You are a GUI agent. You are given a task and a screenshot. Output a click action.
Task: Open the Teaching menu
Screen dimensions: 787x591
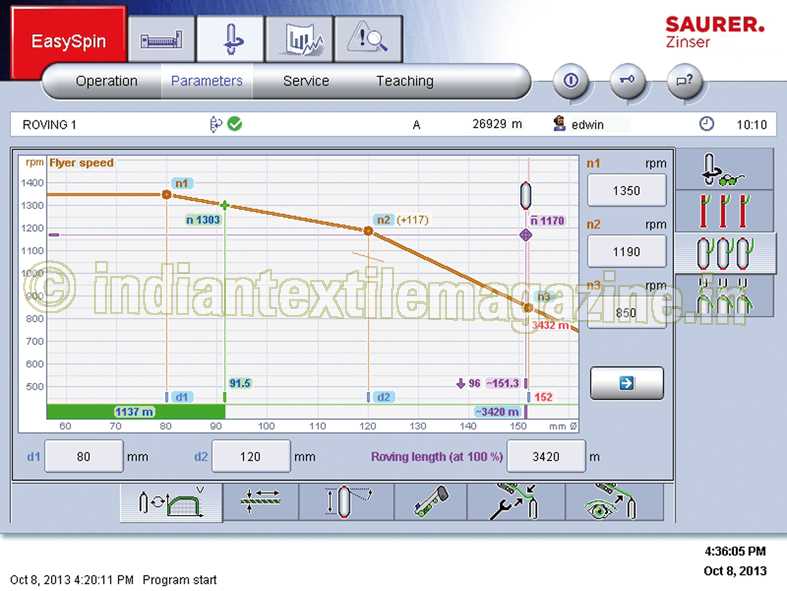click(405, 81)
